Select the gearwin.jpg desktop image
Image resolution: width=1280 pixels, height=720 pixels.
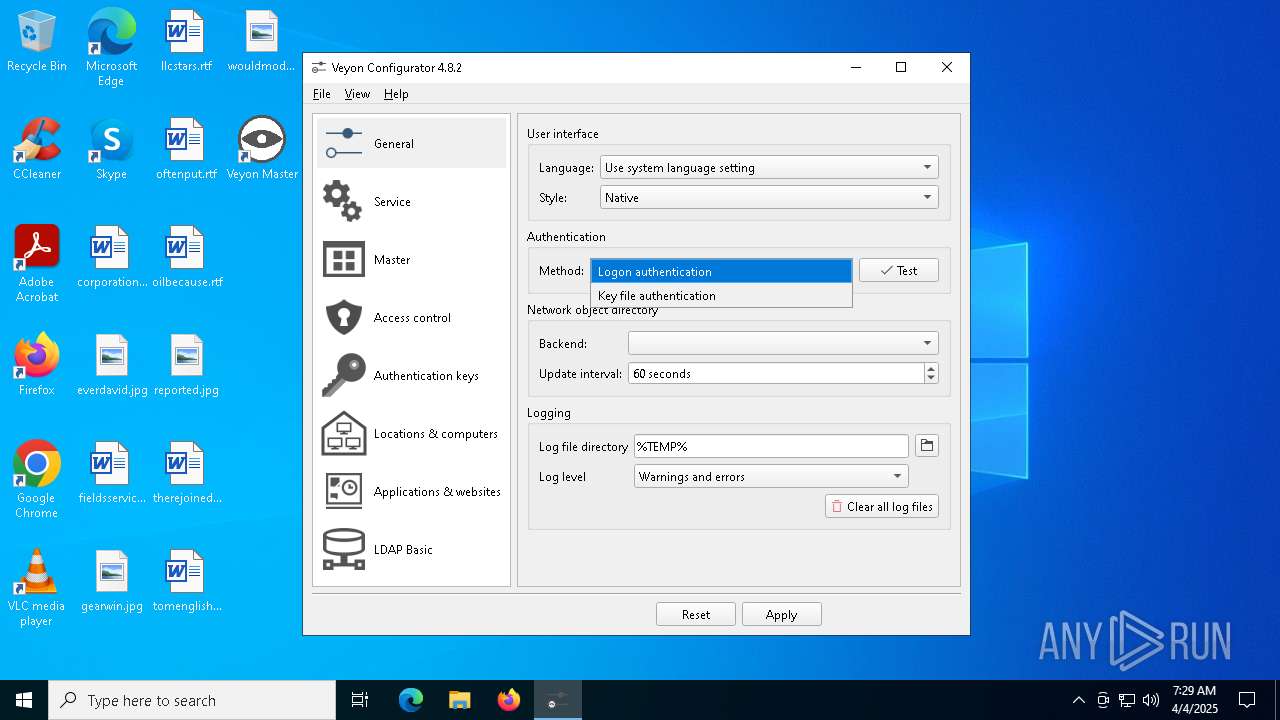(111, 582)
